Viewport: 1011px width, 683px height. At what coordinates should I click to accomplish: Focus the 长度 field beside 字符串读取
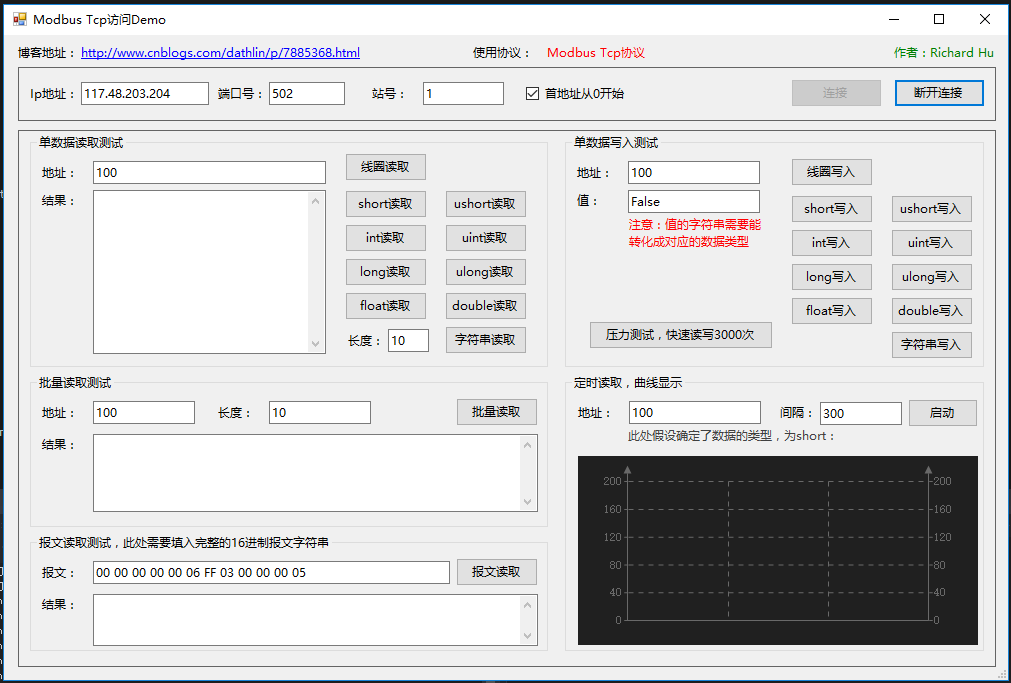pyautogui.click(x=408, y=341)
